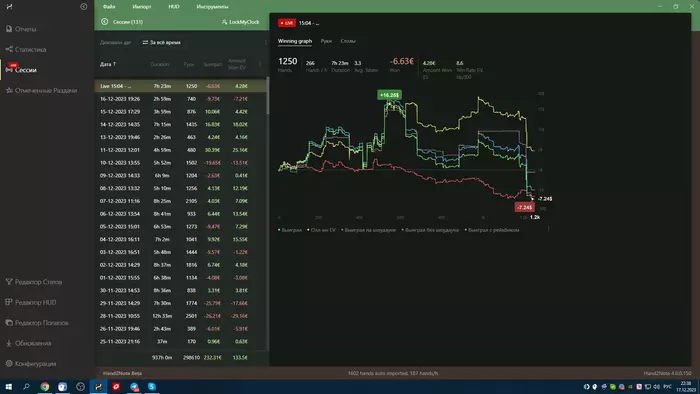
Task: Open Telegram in the taskbar
Action: (134, 386)
